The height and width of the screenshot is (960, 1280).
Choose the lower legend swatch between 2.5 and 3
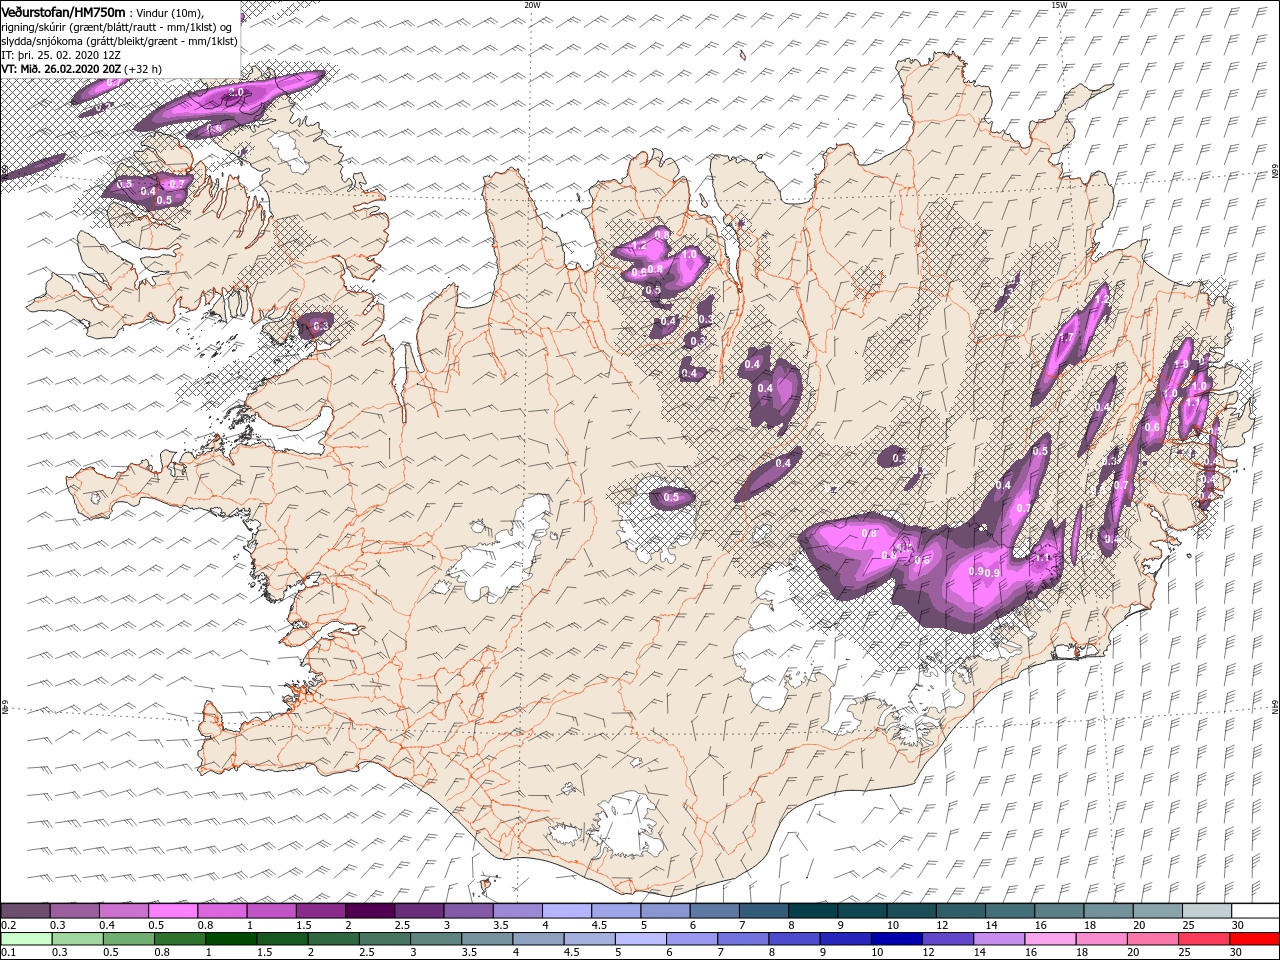coord(383,939)
